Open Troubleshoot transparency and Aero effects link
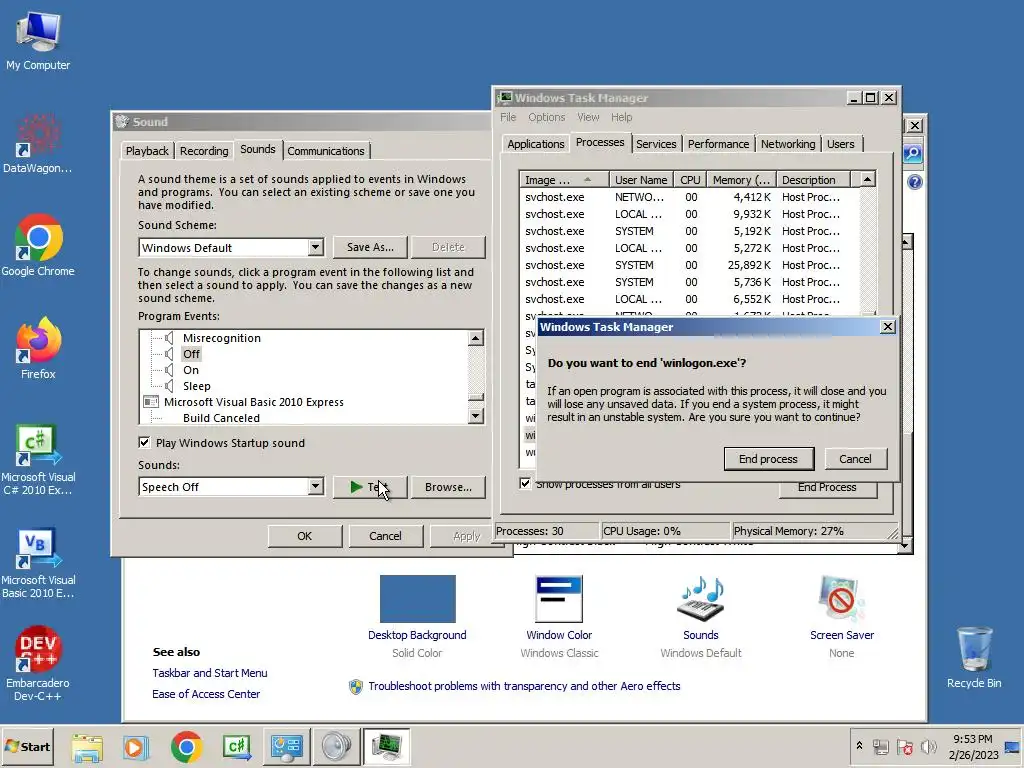 pos(524,686)
